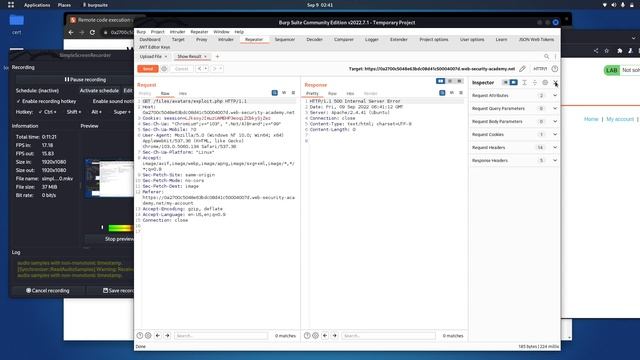The height and width of the screenshot is (360, 640).
Task: Click the My account link in browser
Action: tap(620, 119)
